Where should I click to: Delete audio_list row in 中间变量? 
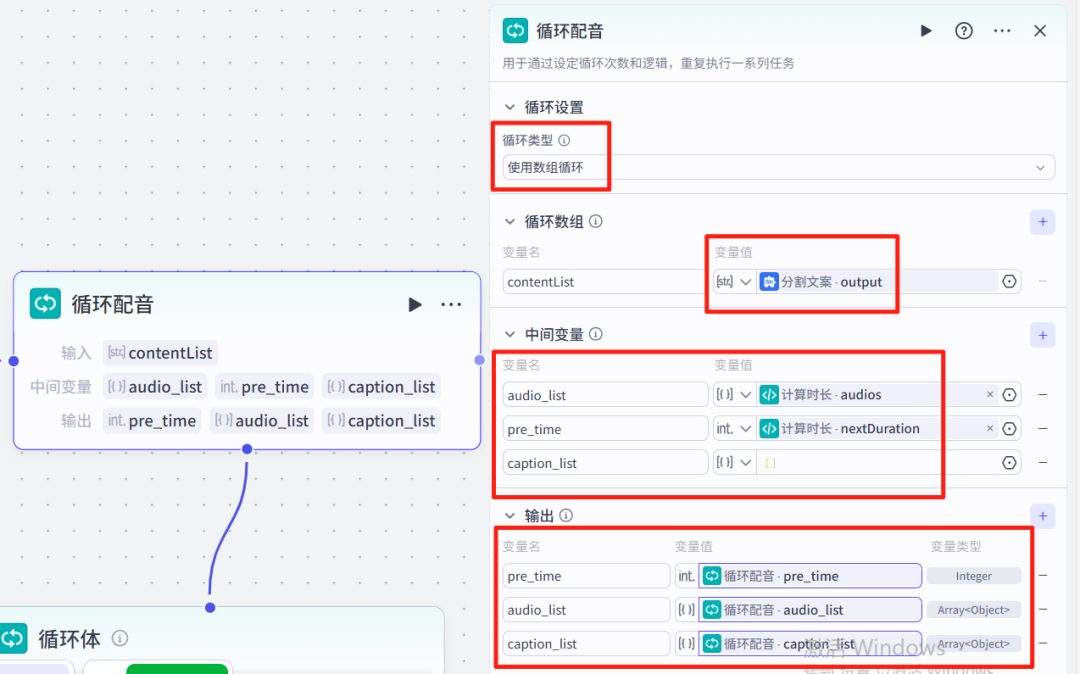1043,394
